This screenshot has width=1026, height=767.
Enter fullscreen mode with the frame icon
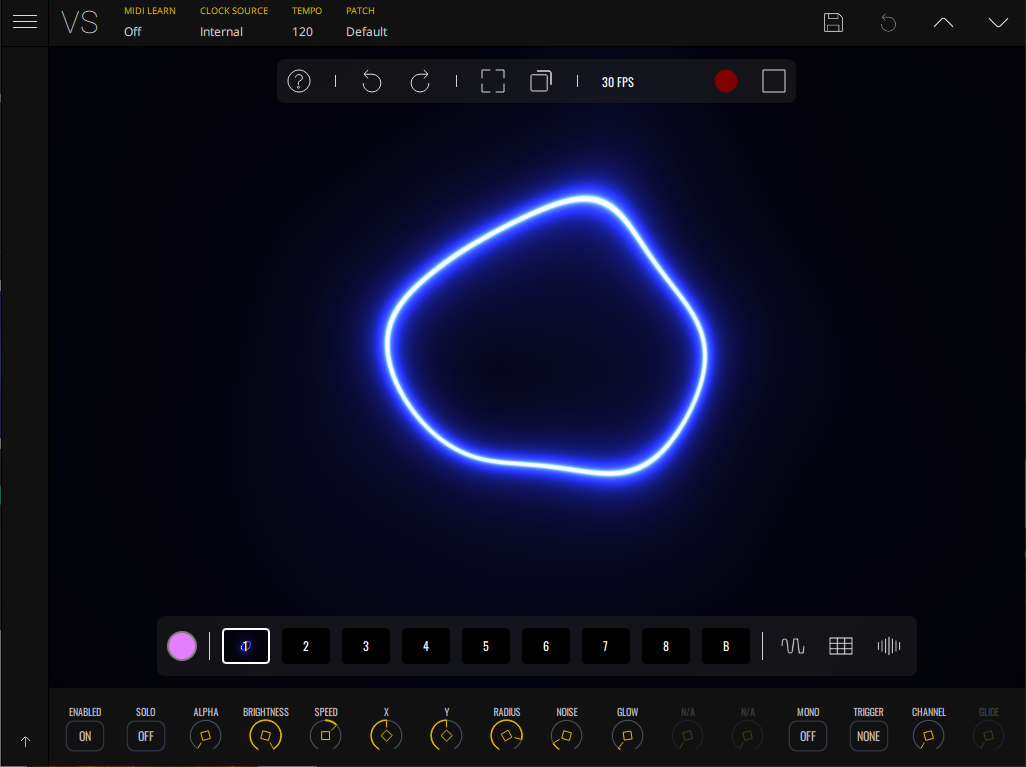492,82
